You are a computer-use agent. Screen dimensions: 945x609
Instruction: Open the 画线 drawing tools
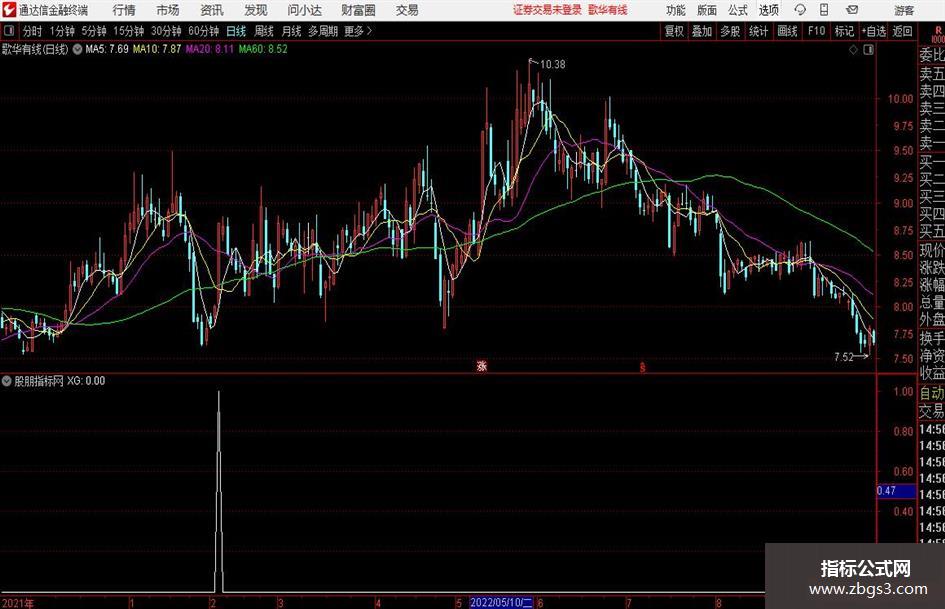(788, 31)
